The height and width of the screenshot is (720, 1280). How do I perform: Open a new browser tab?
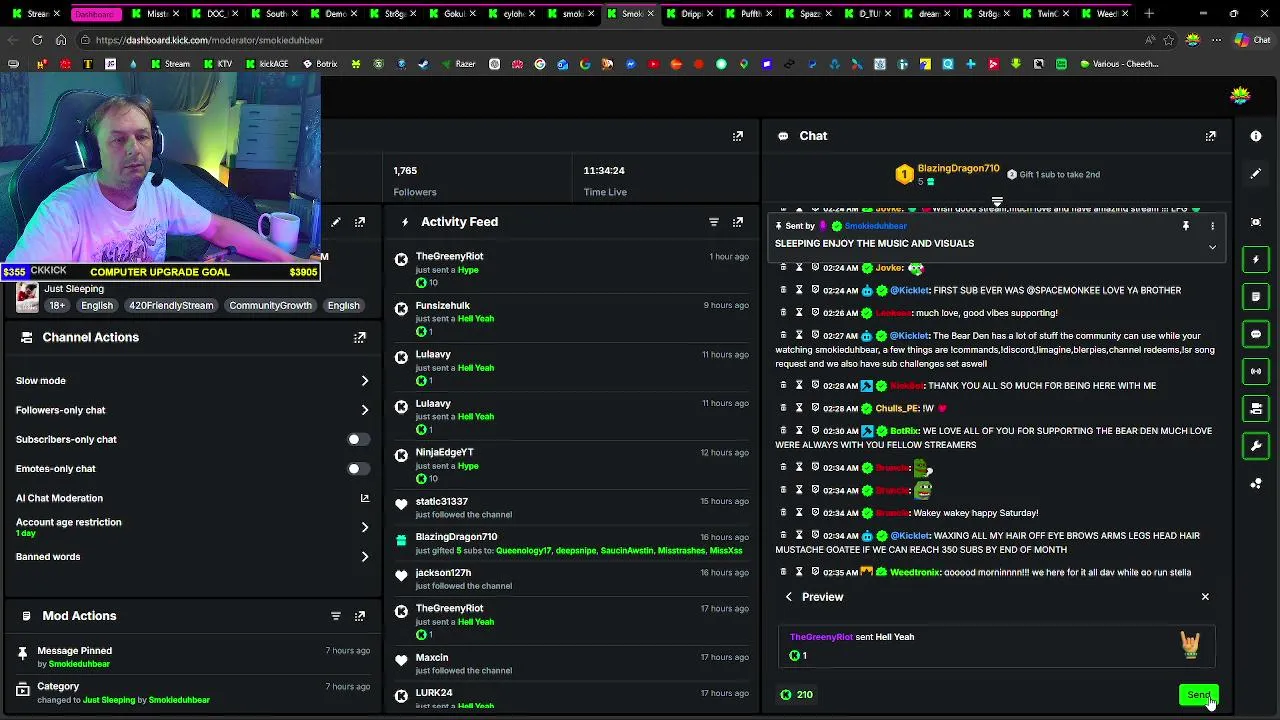click(x=1149, y=14)
